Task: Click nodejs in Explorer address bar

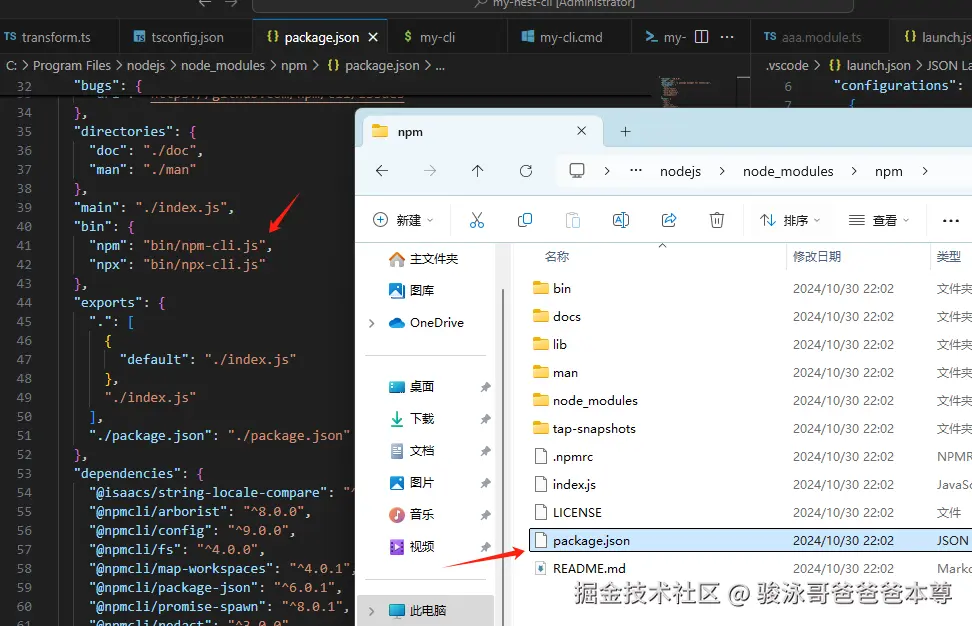Action: [680, 171]
